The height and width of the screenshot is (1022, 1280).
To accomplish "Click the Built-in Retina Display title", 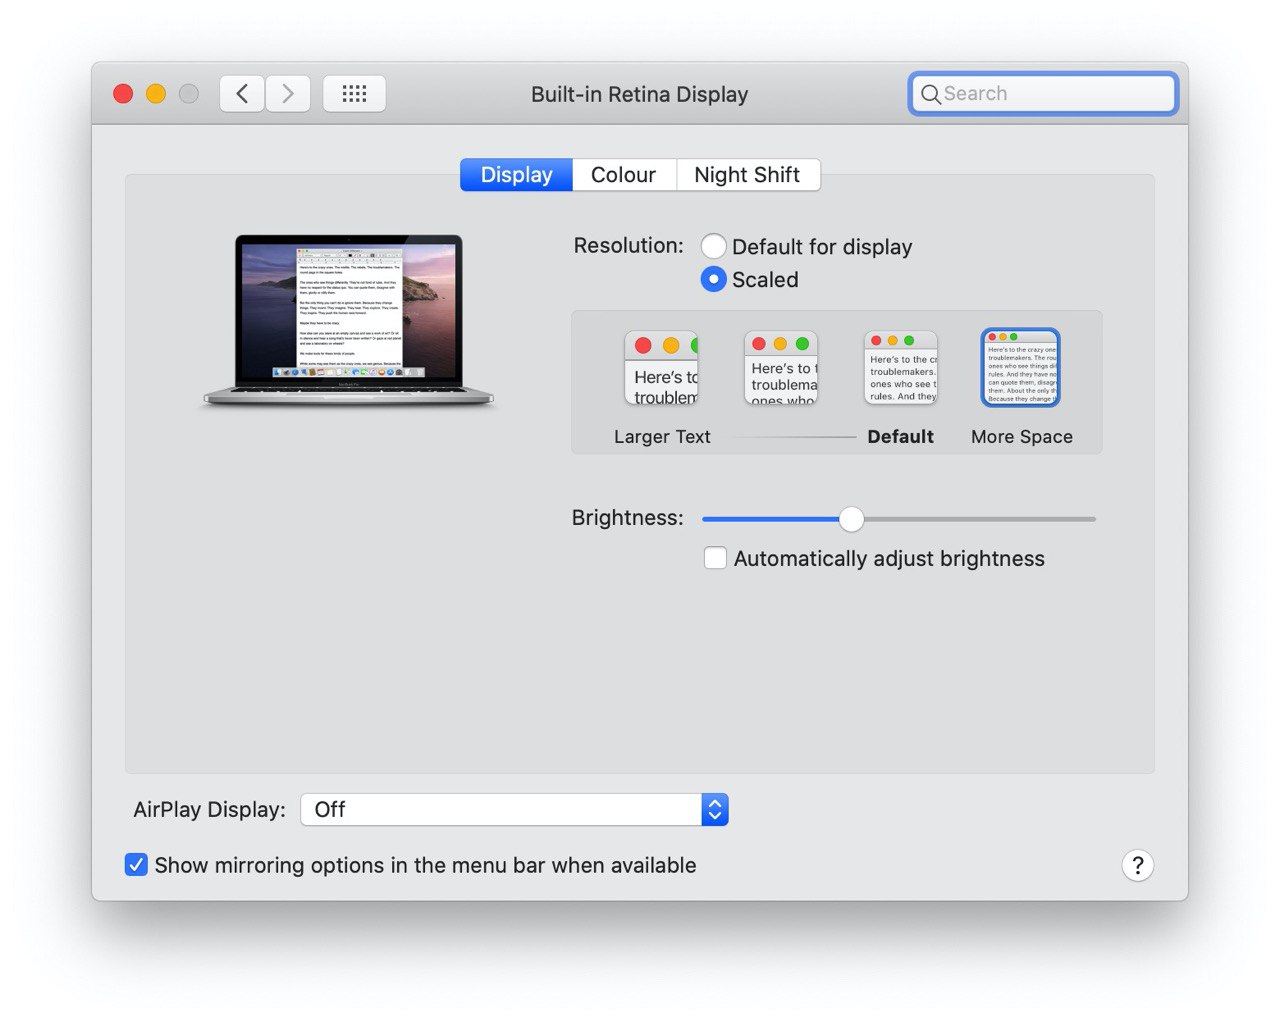I will pos(640,94).
